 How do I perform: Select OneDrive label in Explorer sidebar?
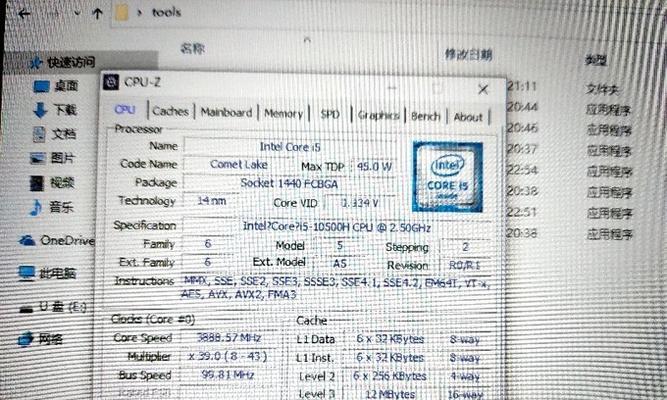67,241
